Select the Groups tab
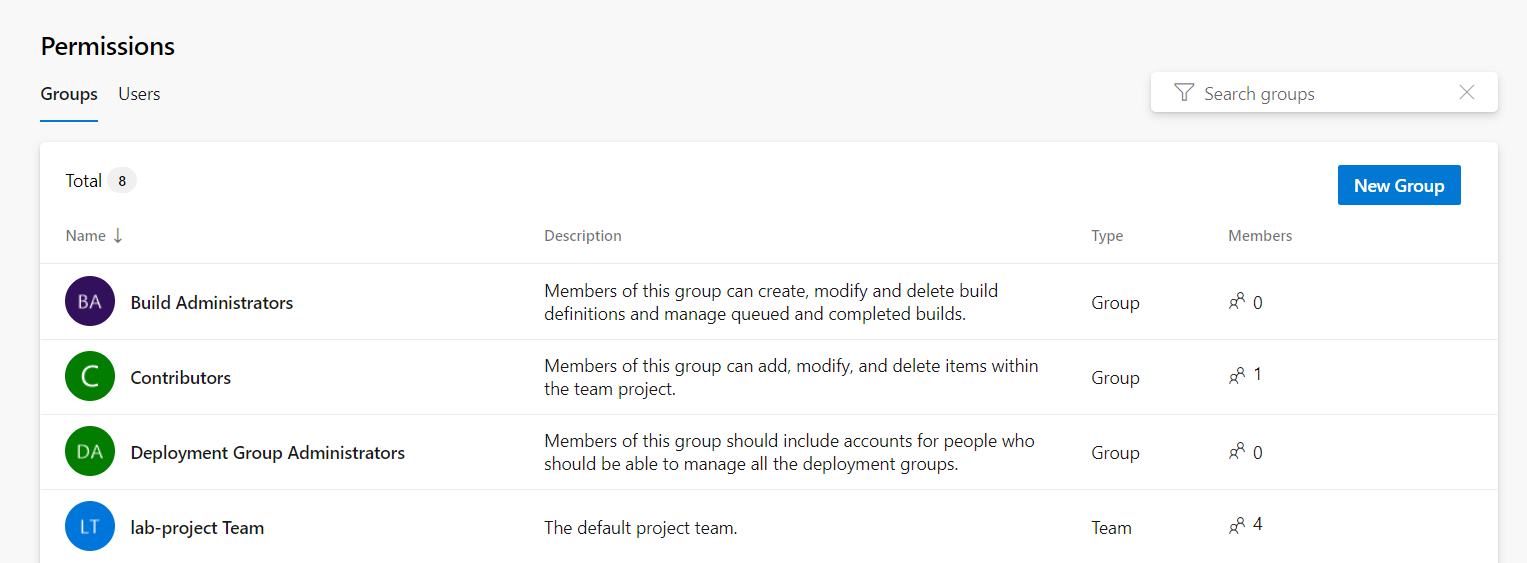 coord(69,94)
